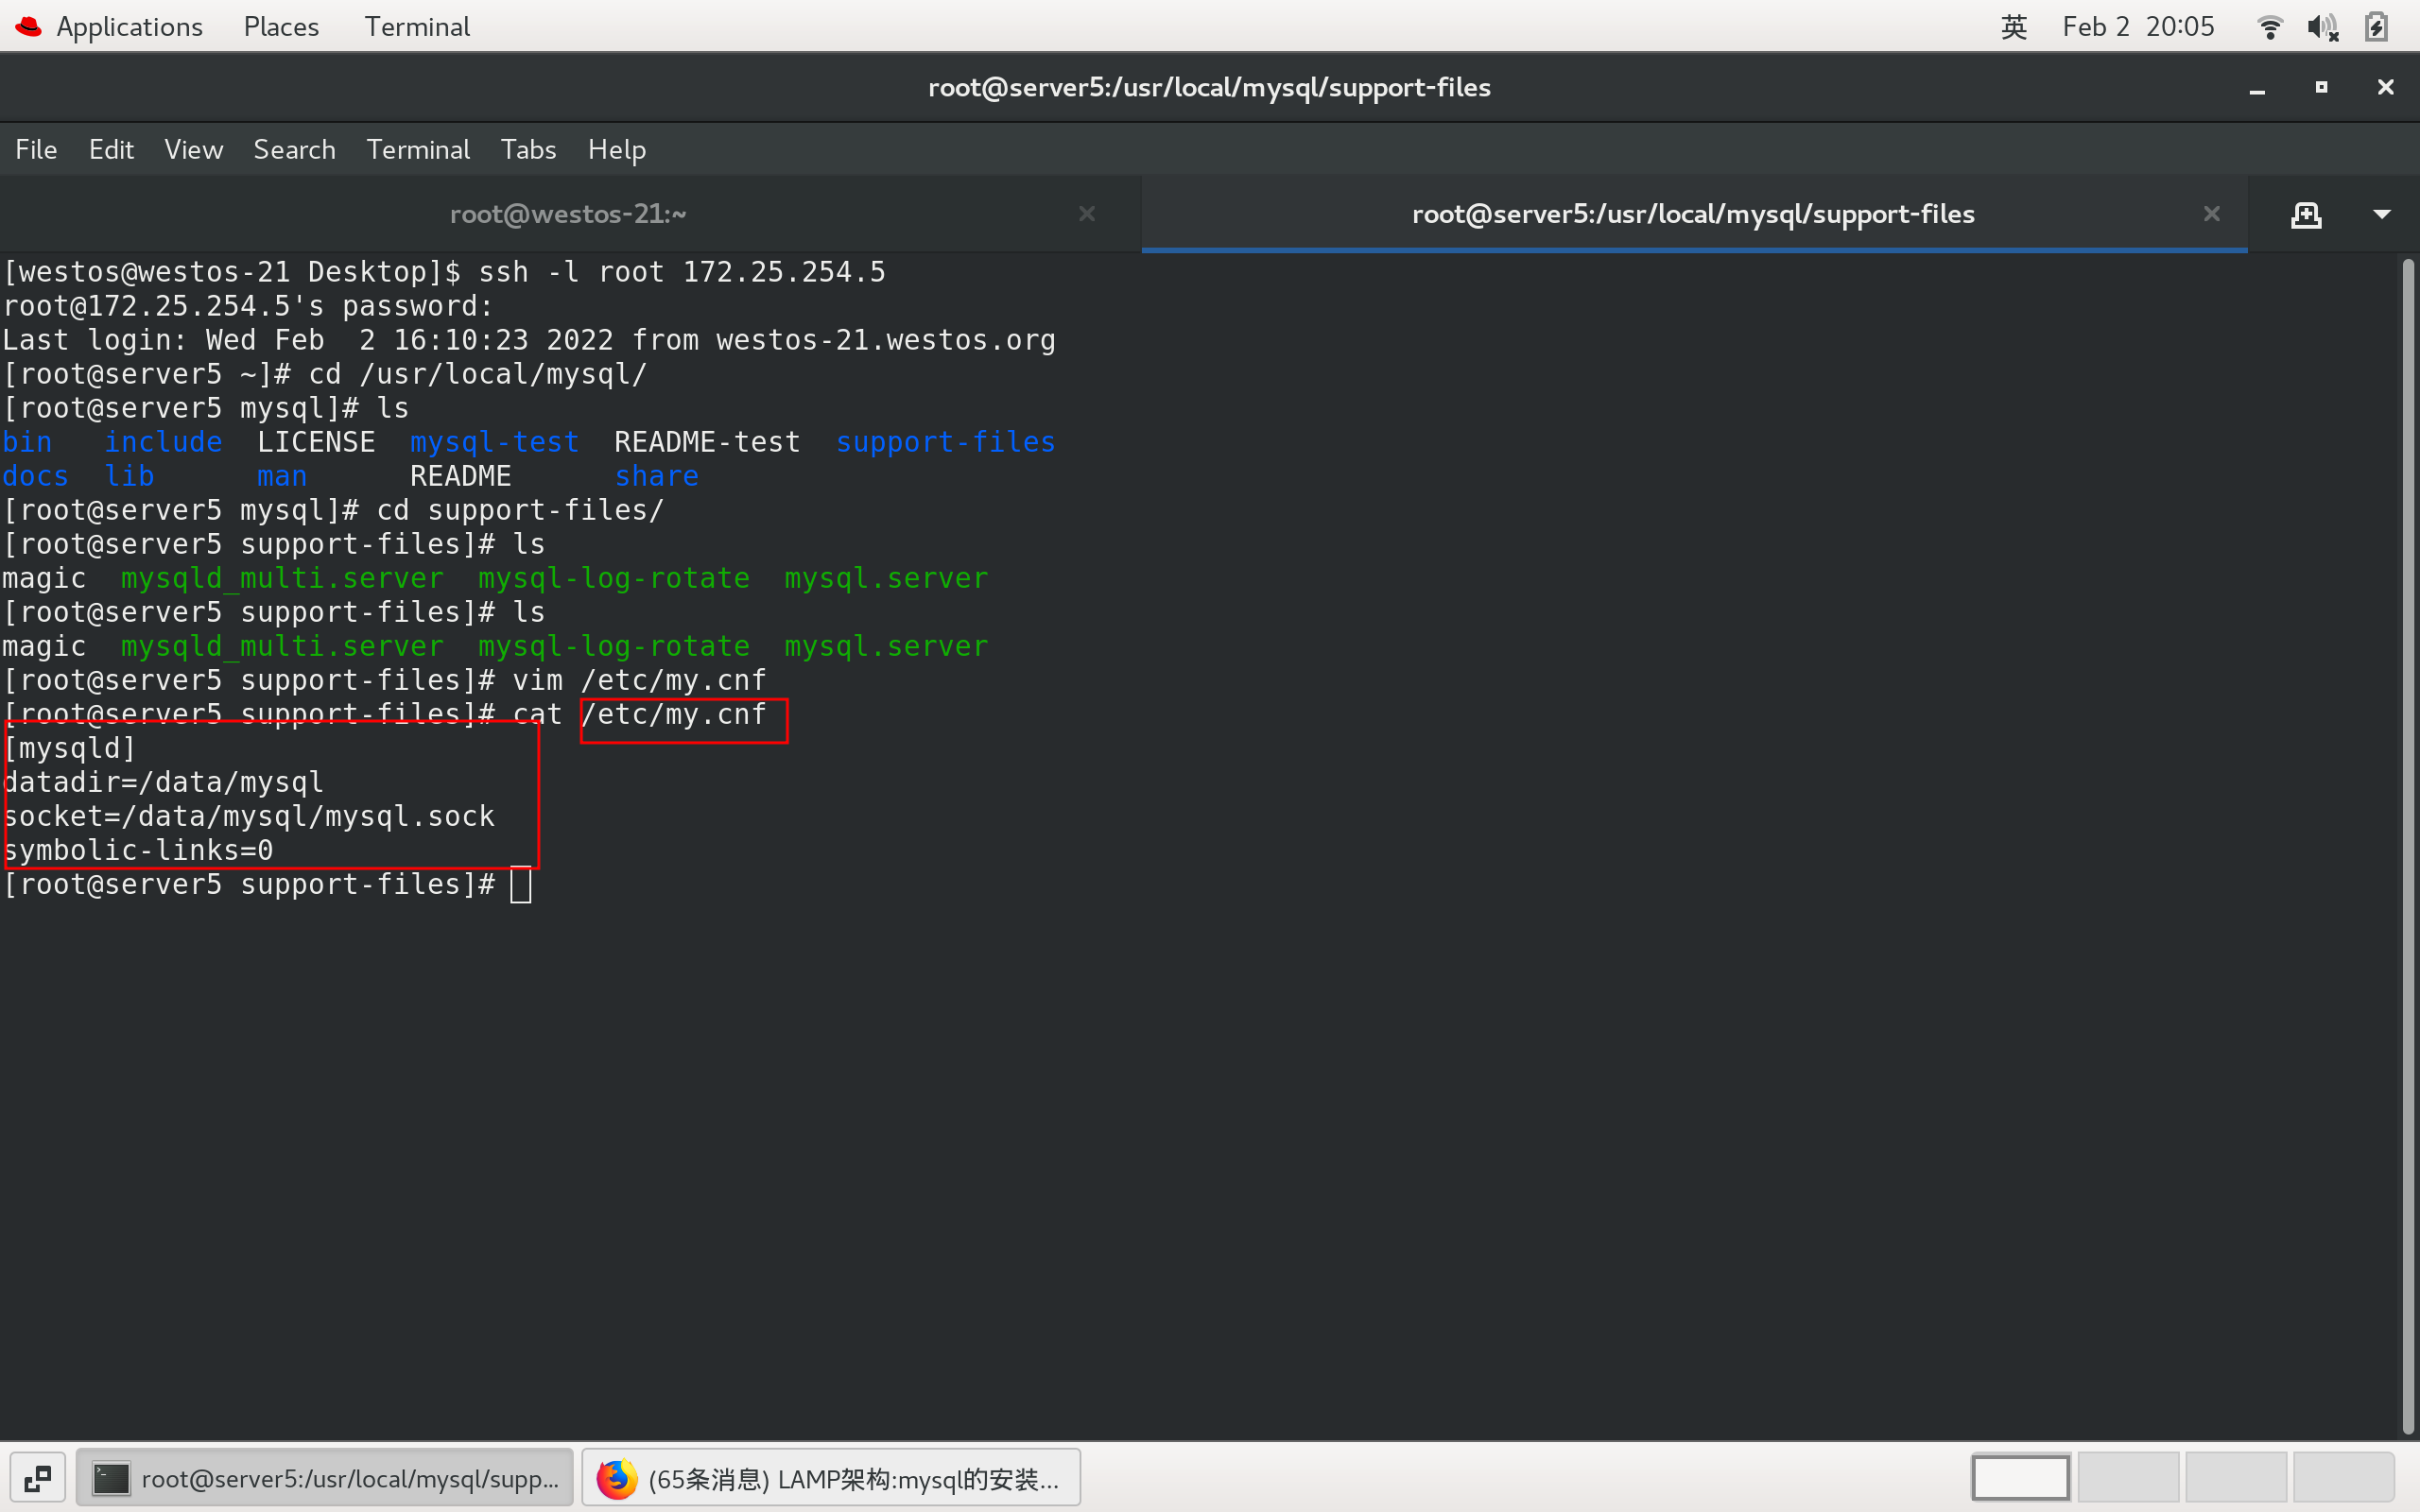This screenshot has width=2420, height=1512.
Task: Switch to the Firefox LAMP架构 taskbar window
Action: [831, 1478]
